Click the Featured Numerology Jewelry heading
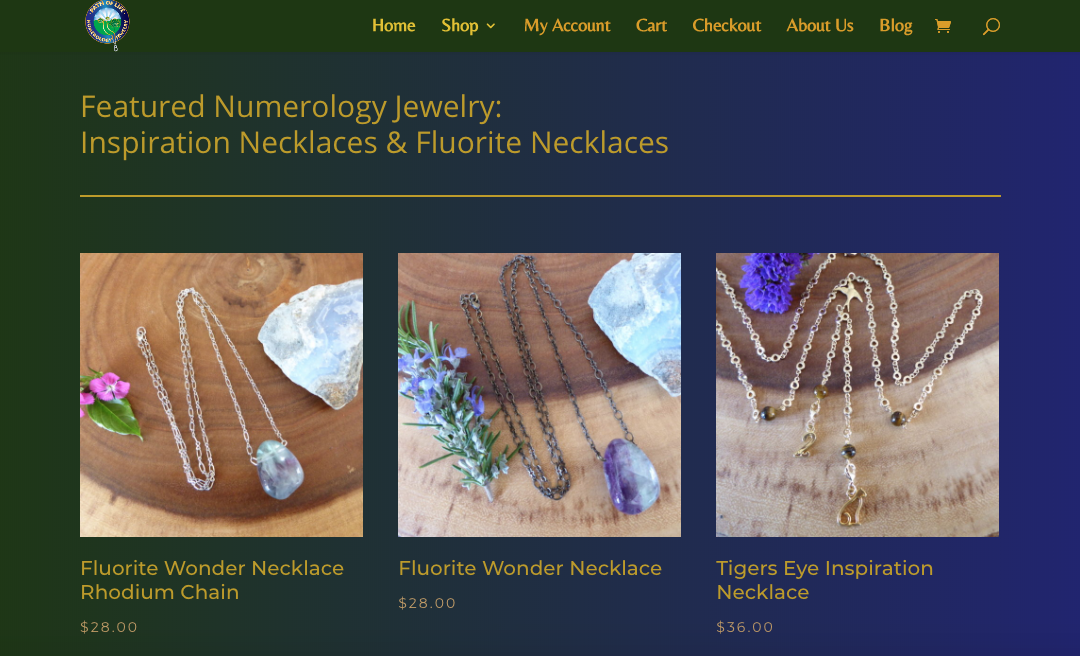The height and width of the screenshot is (656, 1080). point(374,125)
